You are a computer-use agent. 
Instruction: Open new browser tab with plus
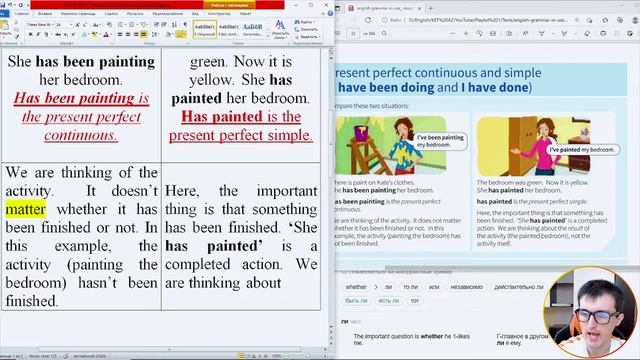point(431,8)
